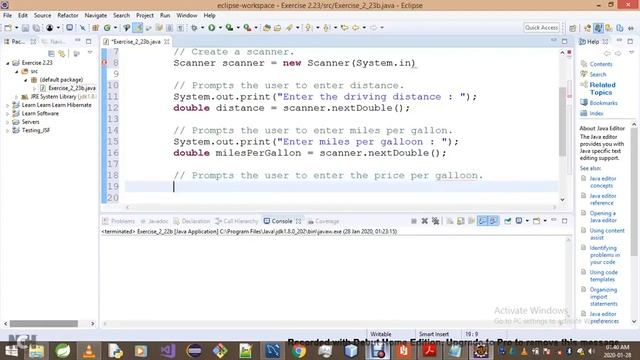Select Exercise_2_23b.java in Package Explorer

click(x=71, y=88)
